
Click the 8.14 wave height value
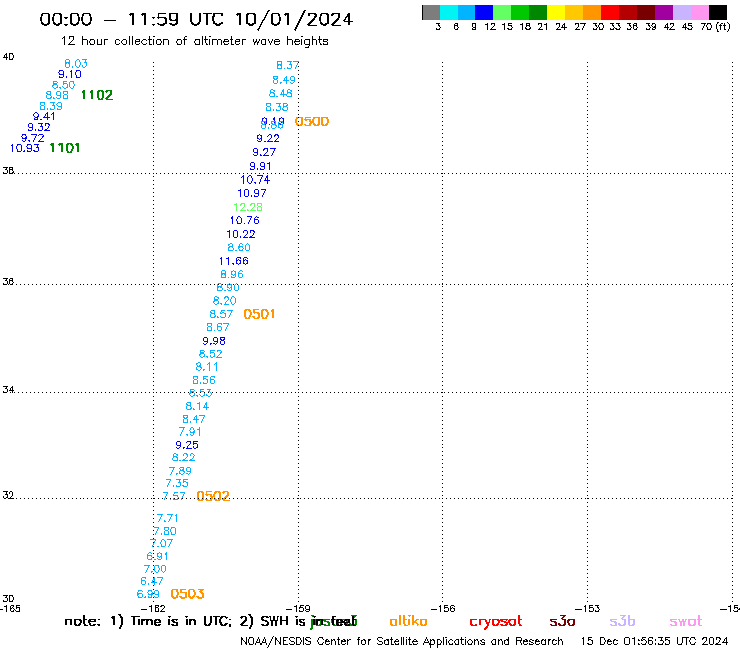(x=197, y=406)
